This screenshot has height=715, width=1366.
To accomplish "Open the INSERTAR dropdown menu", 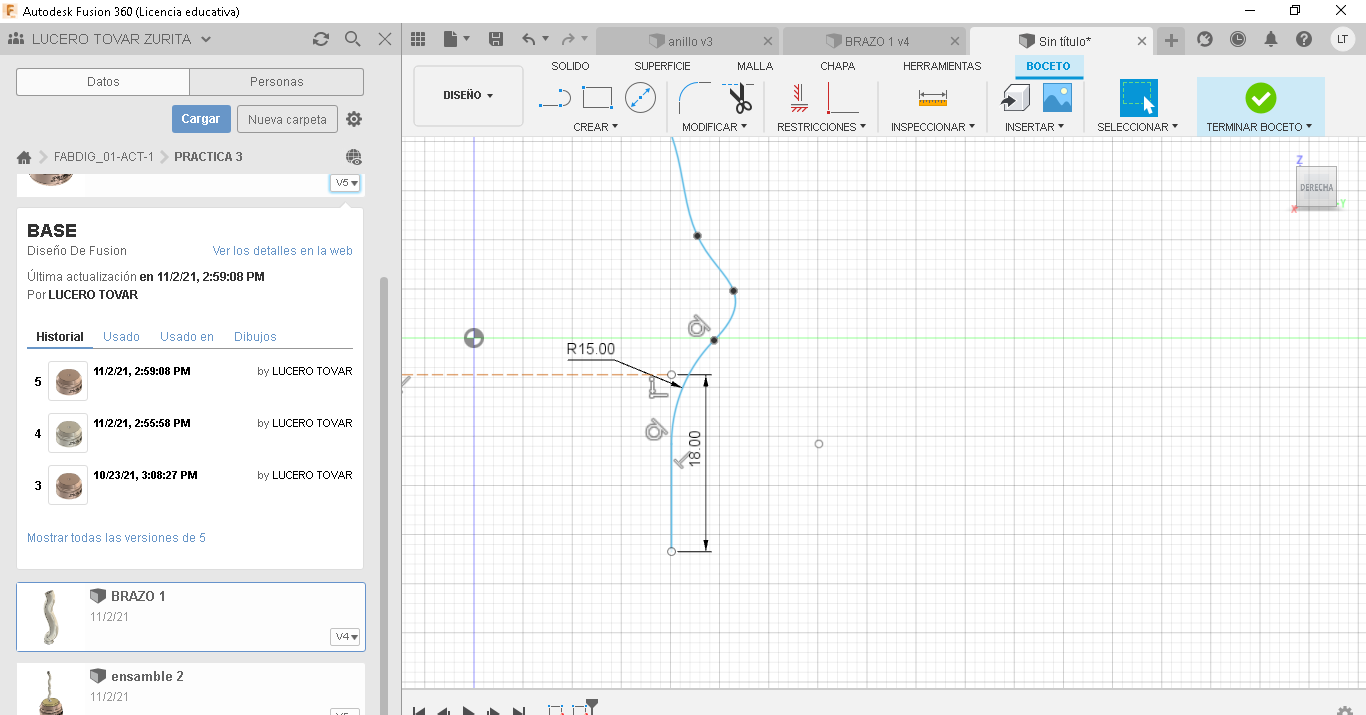I will 1035,127.
